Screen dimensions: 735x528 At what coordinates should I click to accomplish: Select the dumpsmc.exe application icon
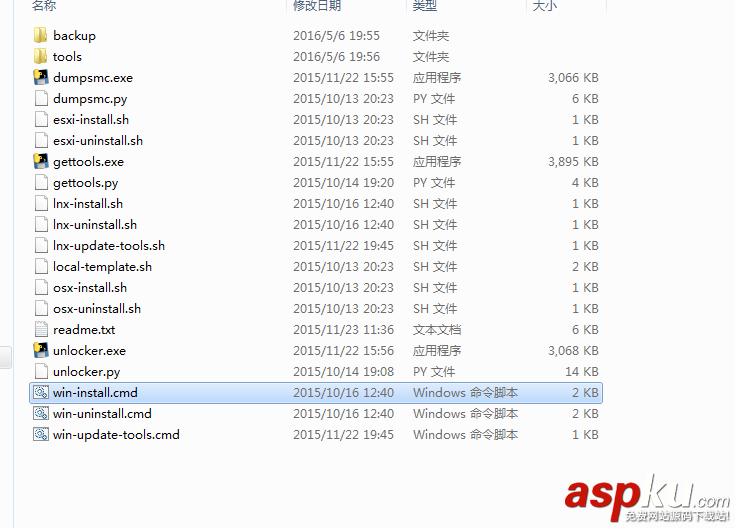41,77
